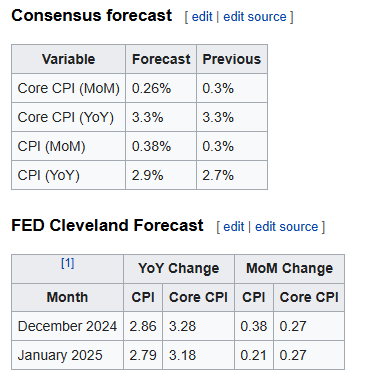Image resolution: width=377 pixels, height=382 pixels.
Task: Click edit source link beside Consensus forecast
Action: (255, 17)
